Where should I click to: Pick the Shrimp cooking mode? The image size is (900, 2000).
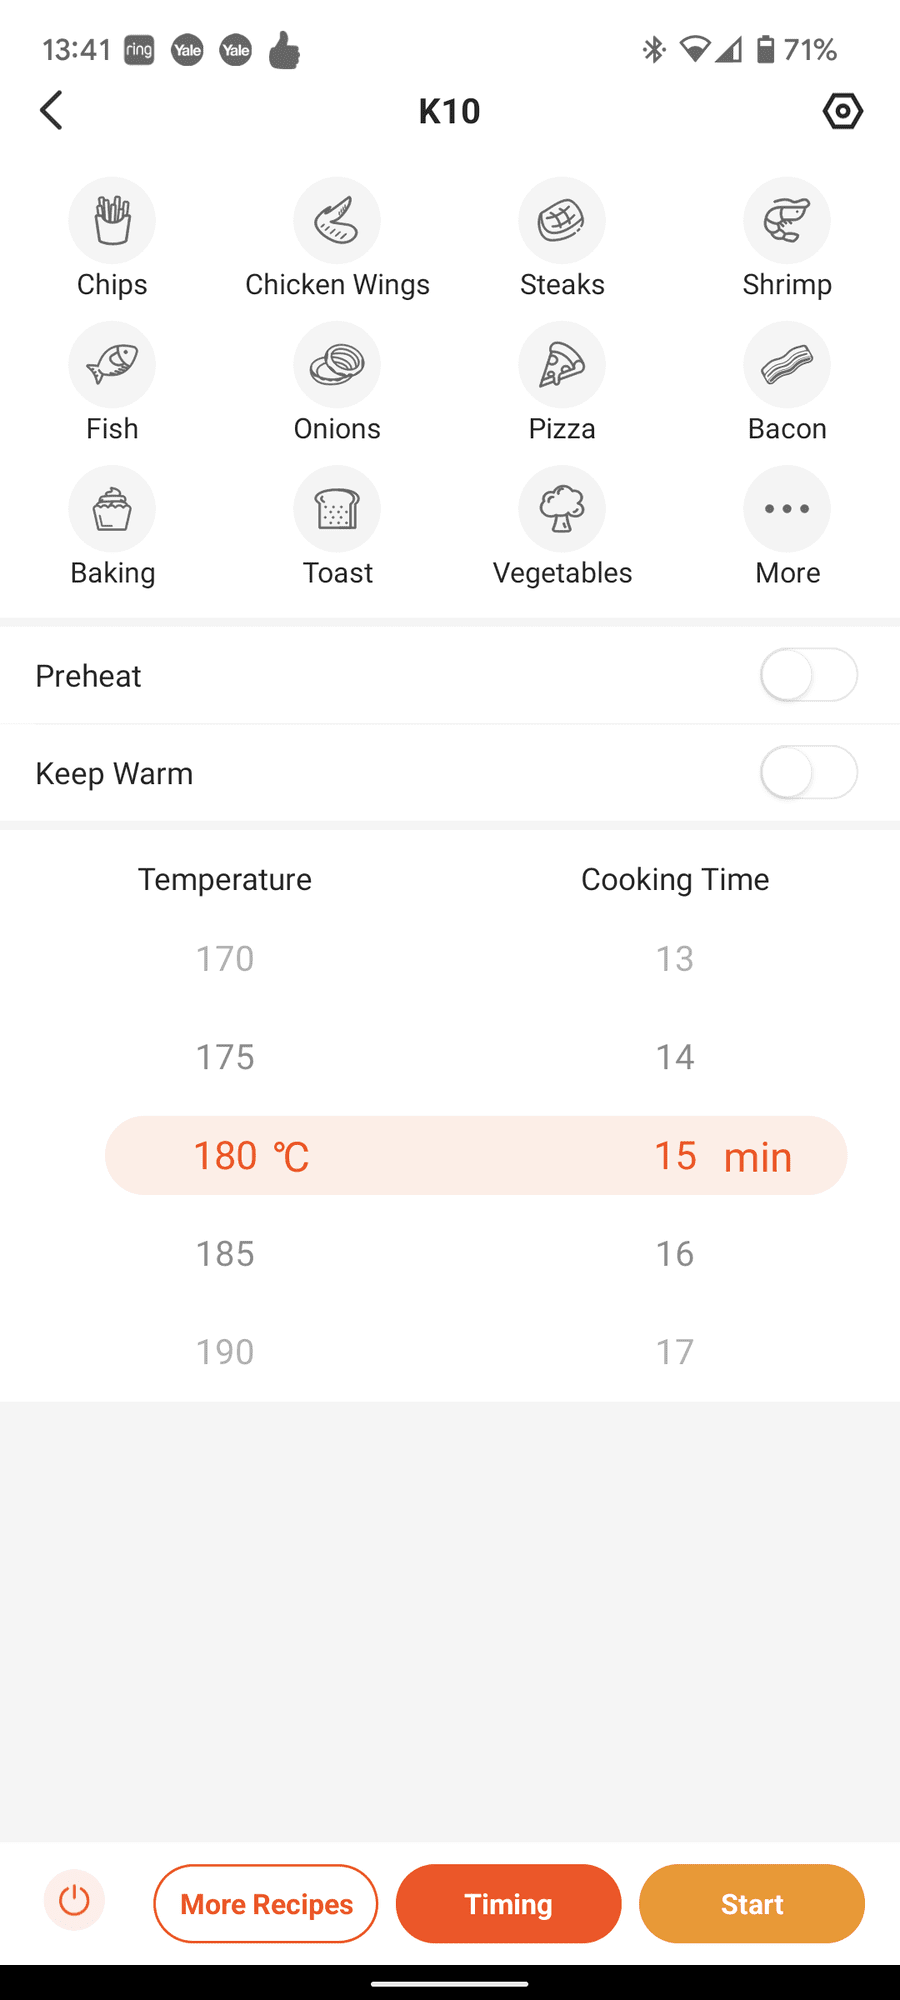(787, 221)
